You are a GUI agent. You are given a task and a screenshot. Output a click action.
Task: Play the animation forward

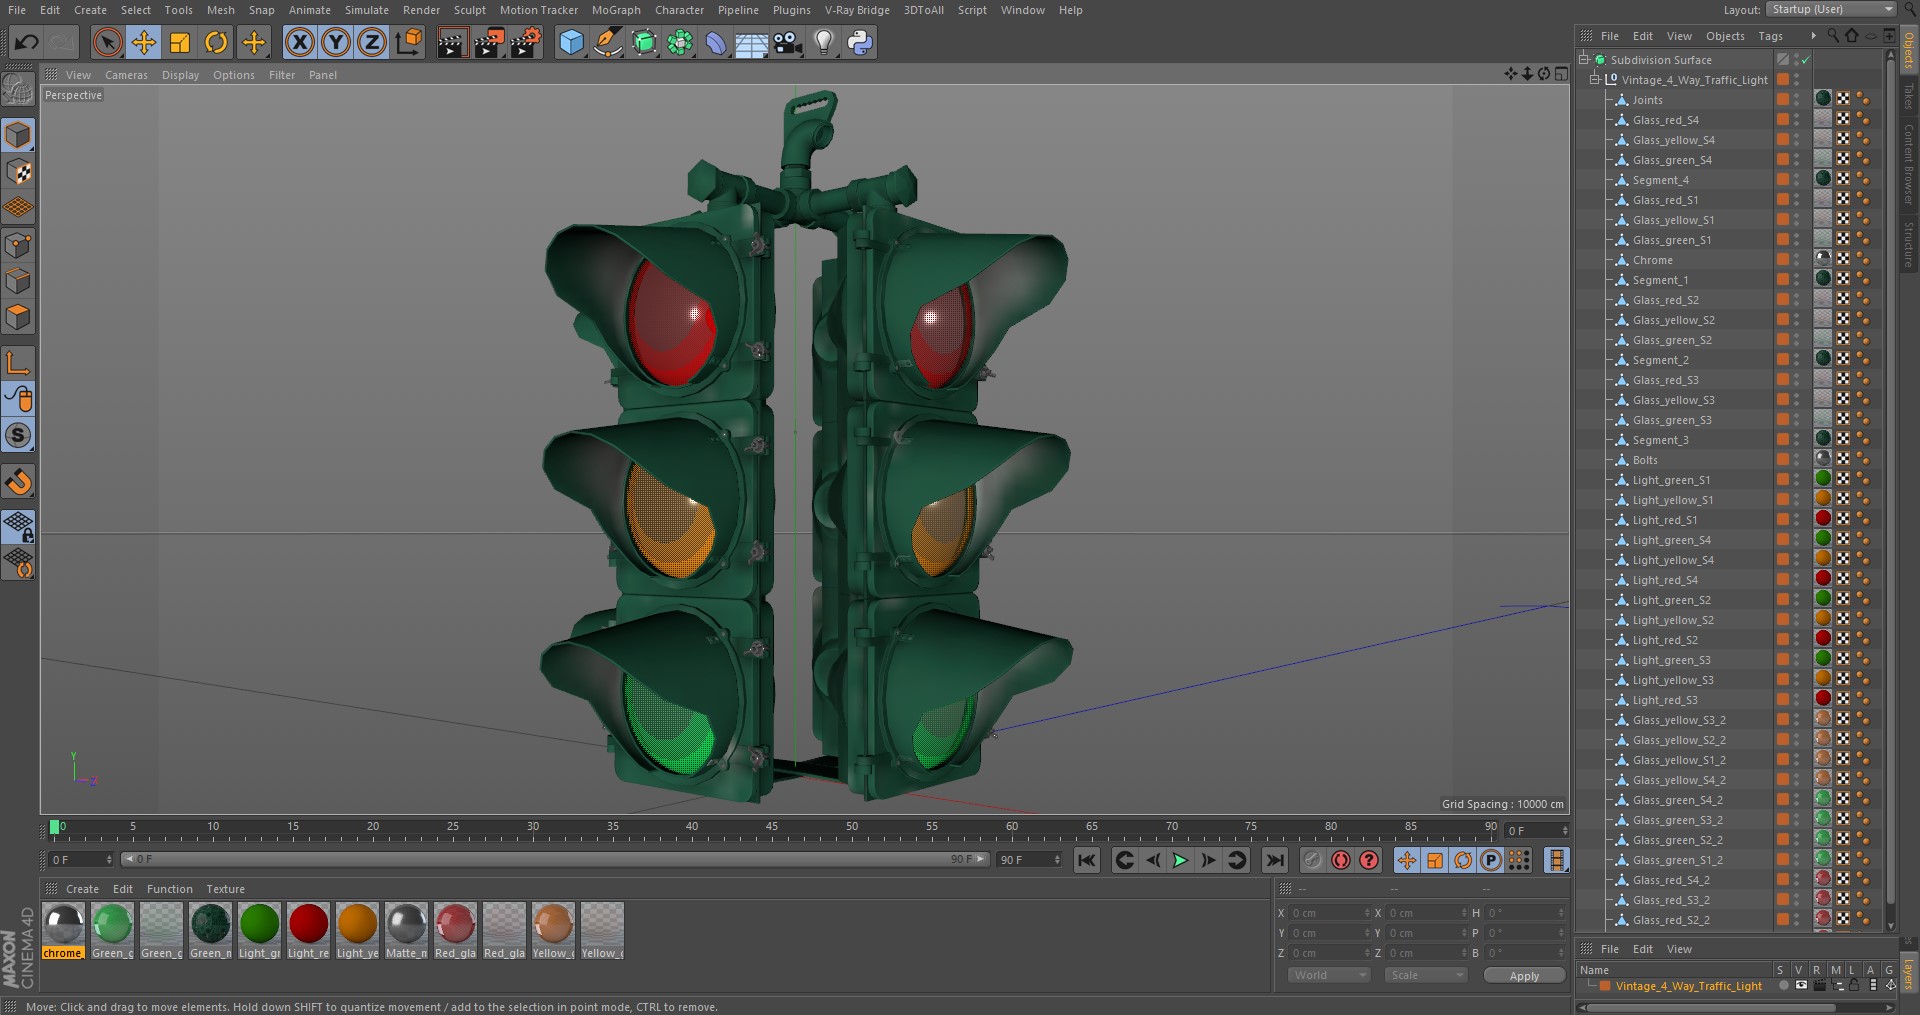click(x=1180, y=860)
